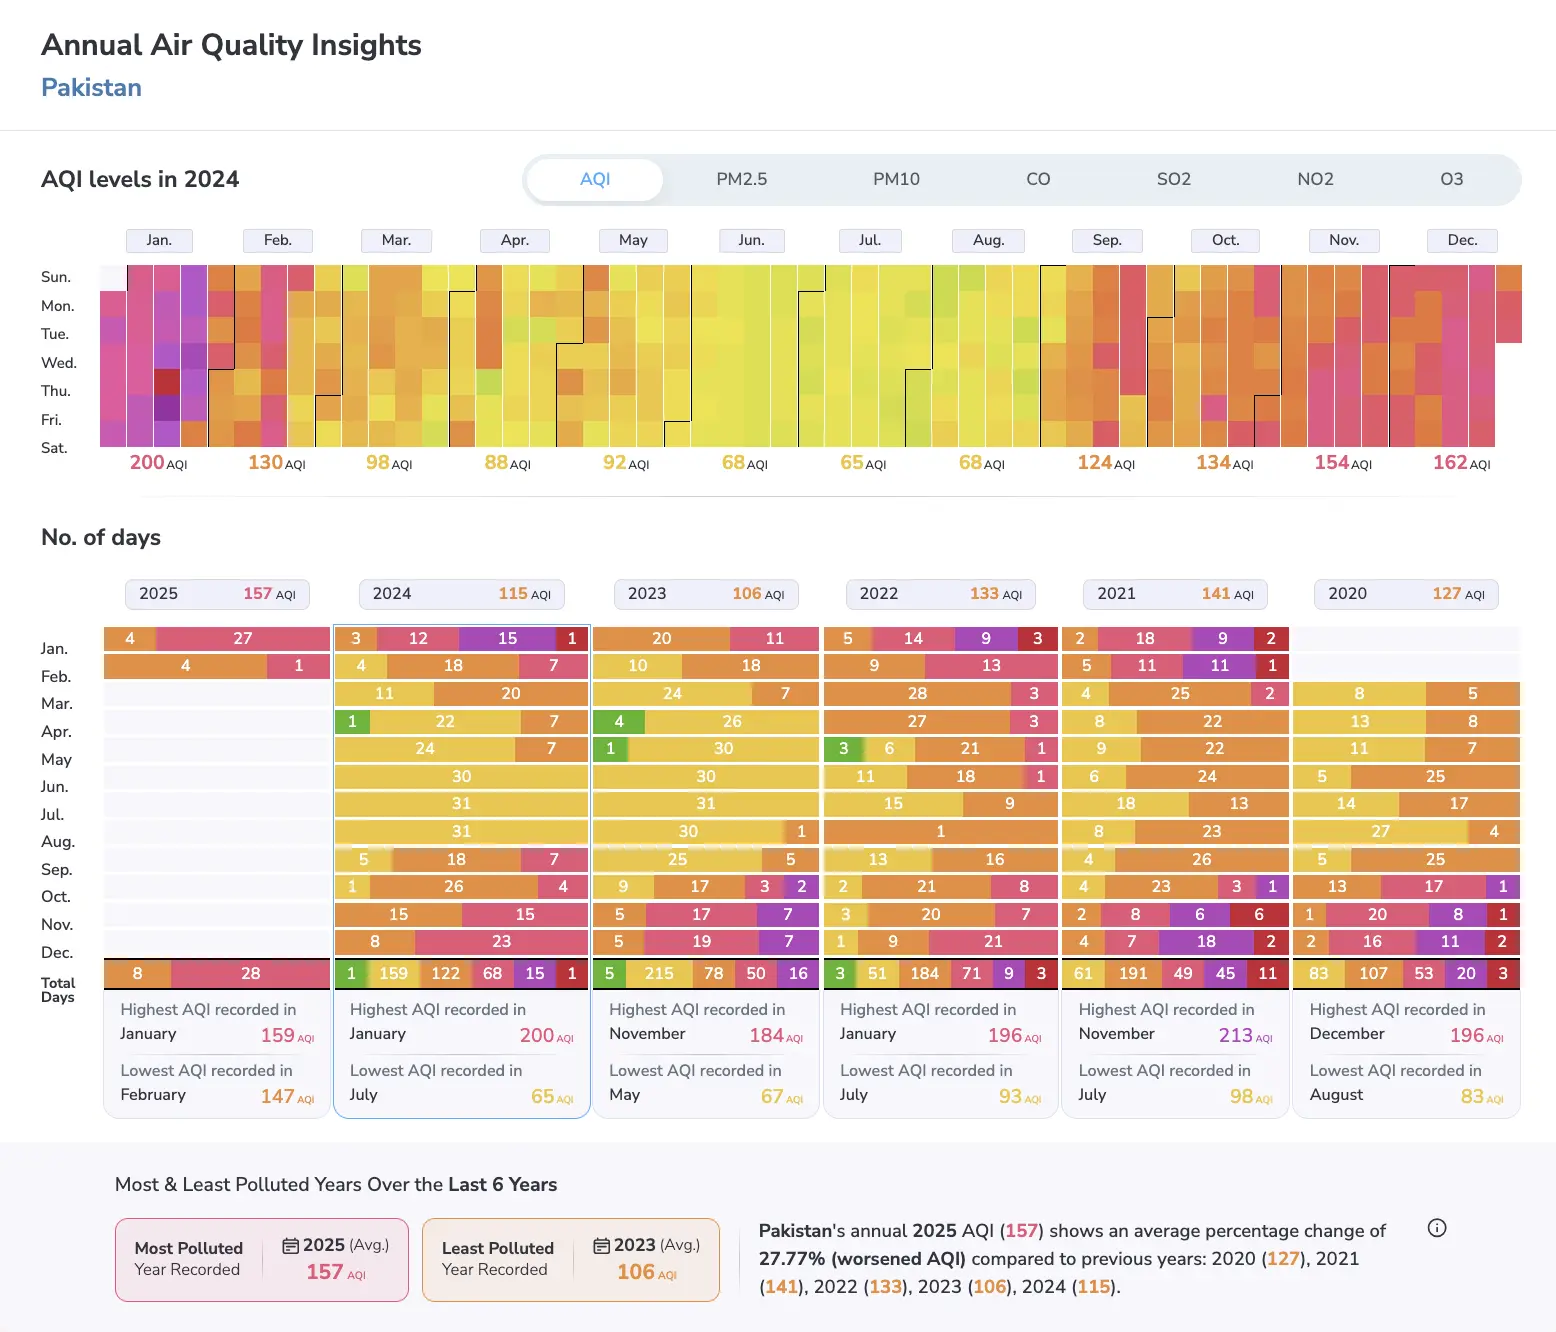Click the 162 AQI value under December heatmap
1556x1332 pixels.
(1462, 463)
